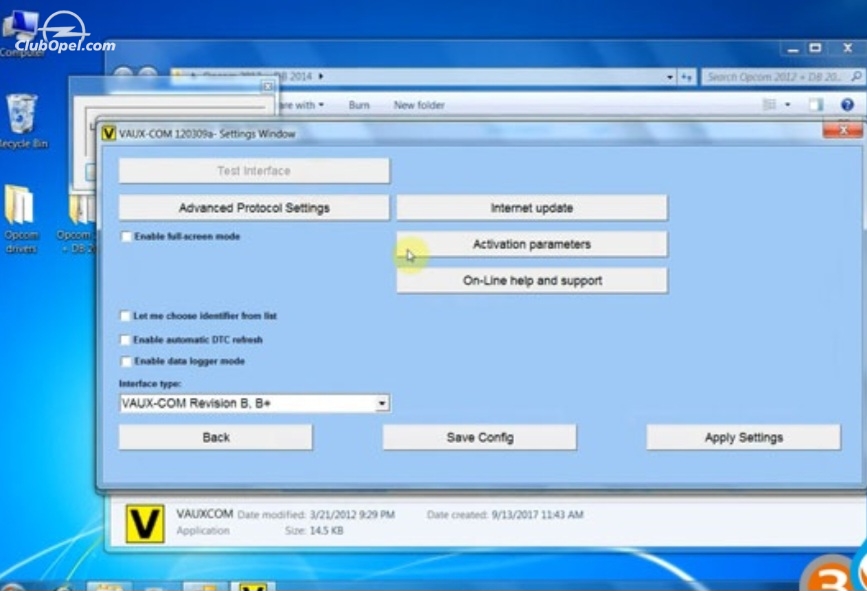This screenshot has width=867, height=591.
Task: Save Config in VAUX-COM settings
Action: click(479, 437)
